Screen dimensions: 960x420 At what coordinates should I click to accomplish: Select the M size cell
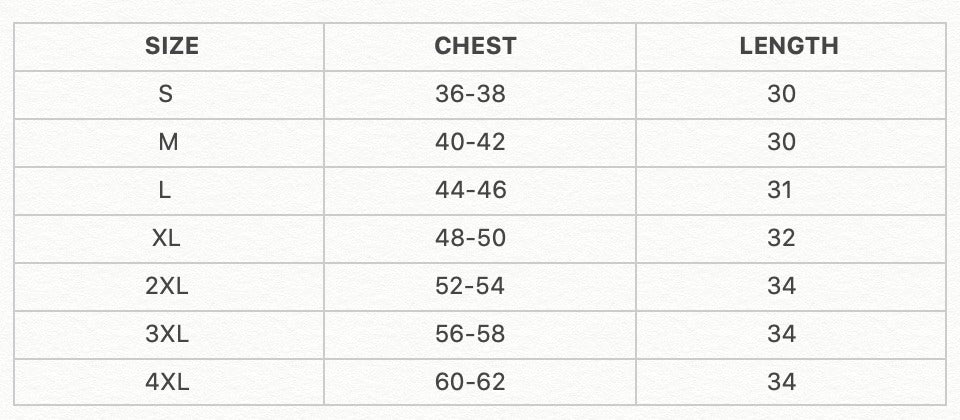[168, 142]
